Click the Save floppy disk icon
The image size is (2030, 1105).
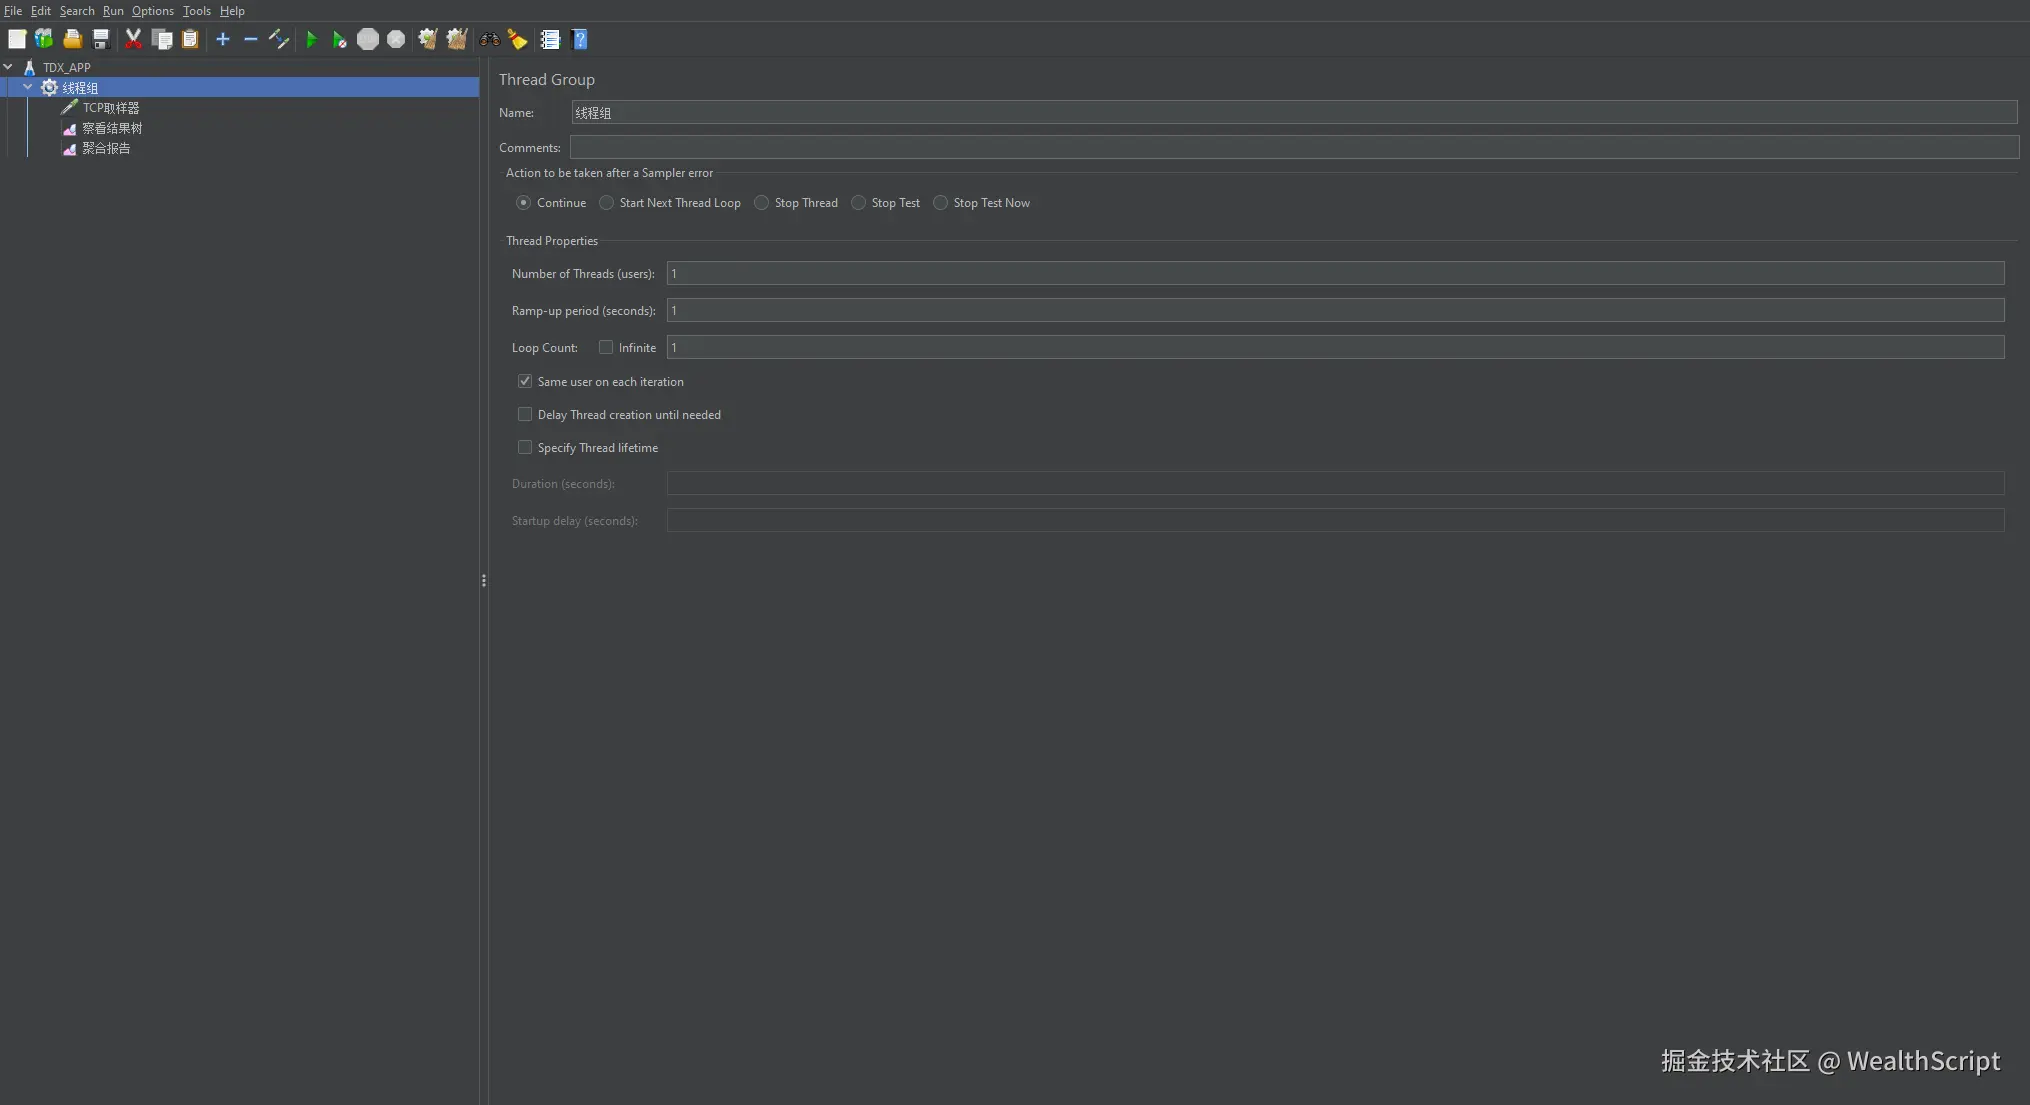[101, 40]
